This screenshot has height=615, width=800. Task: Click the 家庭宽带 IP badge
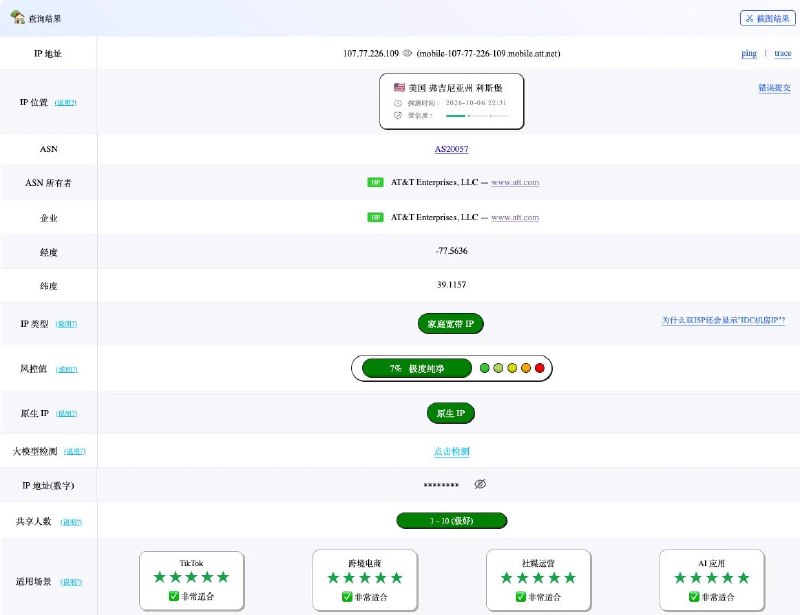click(451, 324)
